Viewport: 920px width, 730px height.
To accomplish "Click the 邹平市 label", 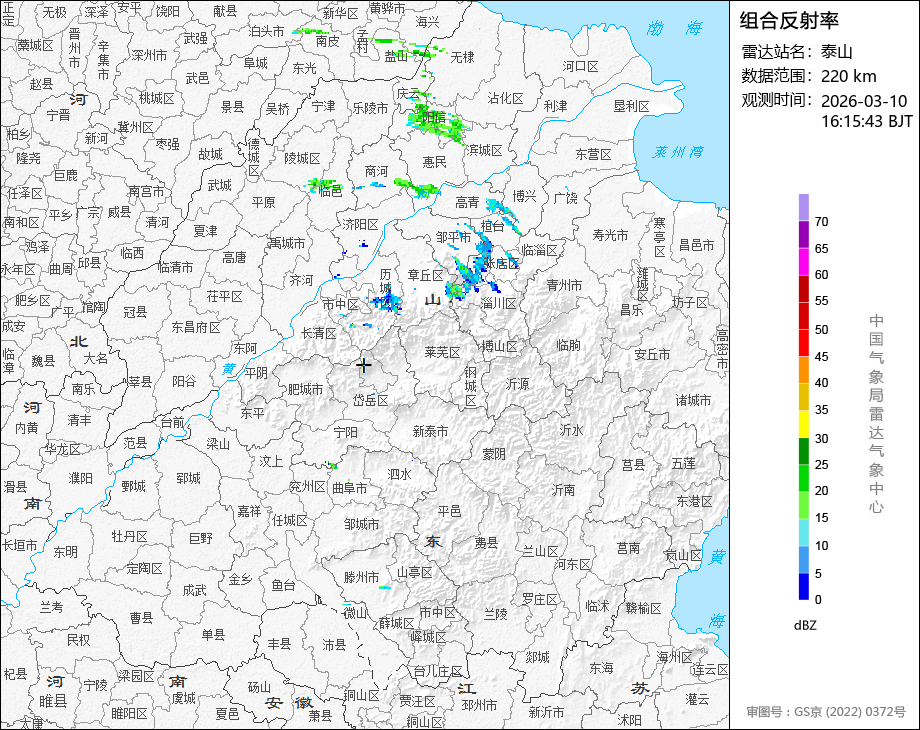I will click(454, 238).
